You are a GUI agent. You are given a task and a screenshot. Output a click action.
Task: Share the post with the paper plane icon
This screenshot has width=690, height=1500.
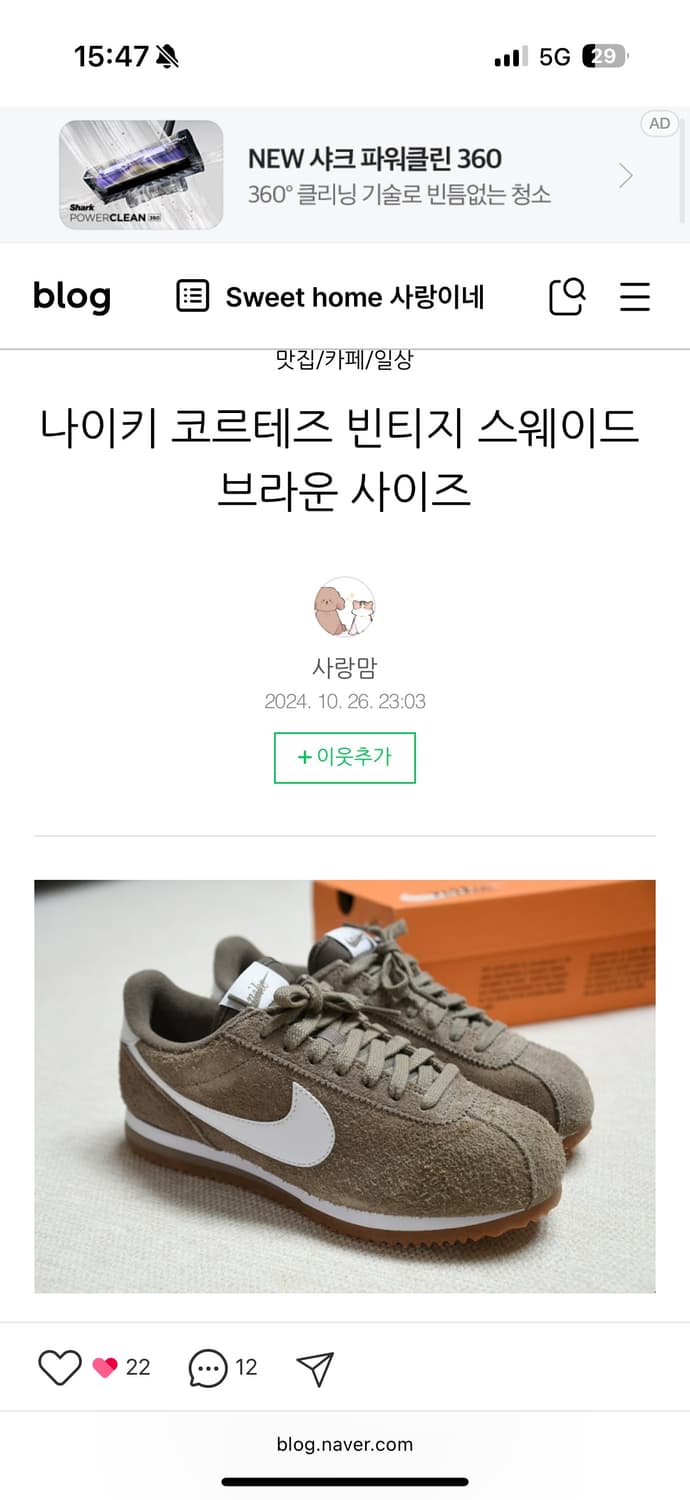tap(315, 1368)
